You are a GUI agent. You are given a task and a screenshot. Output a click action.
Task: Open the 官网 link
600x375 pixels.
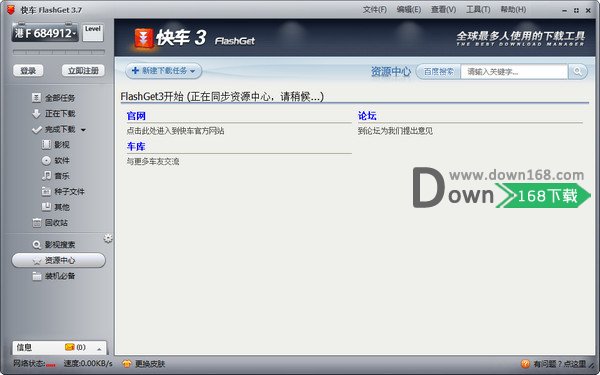tap(136, 116)
